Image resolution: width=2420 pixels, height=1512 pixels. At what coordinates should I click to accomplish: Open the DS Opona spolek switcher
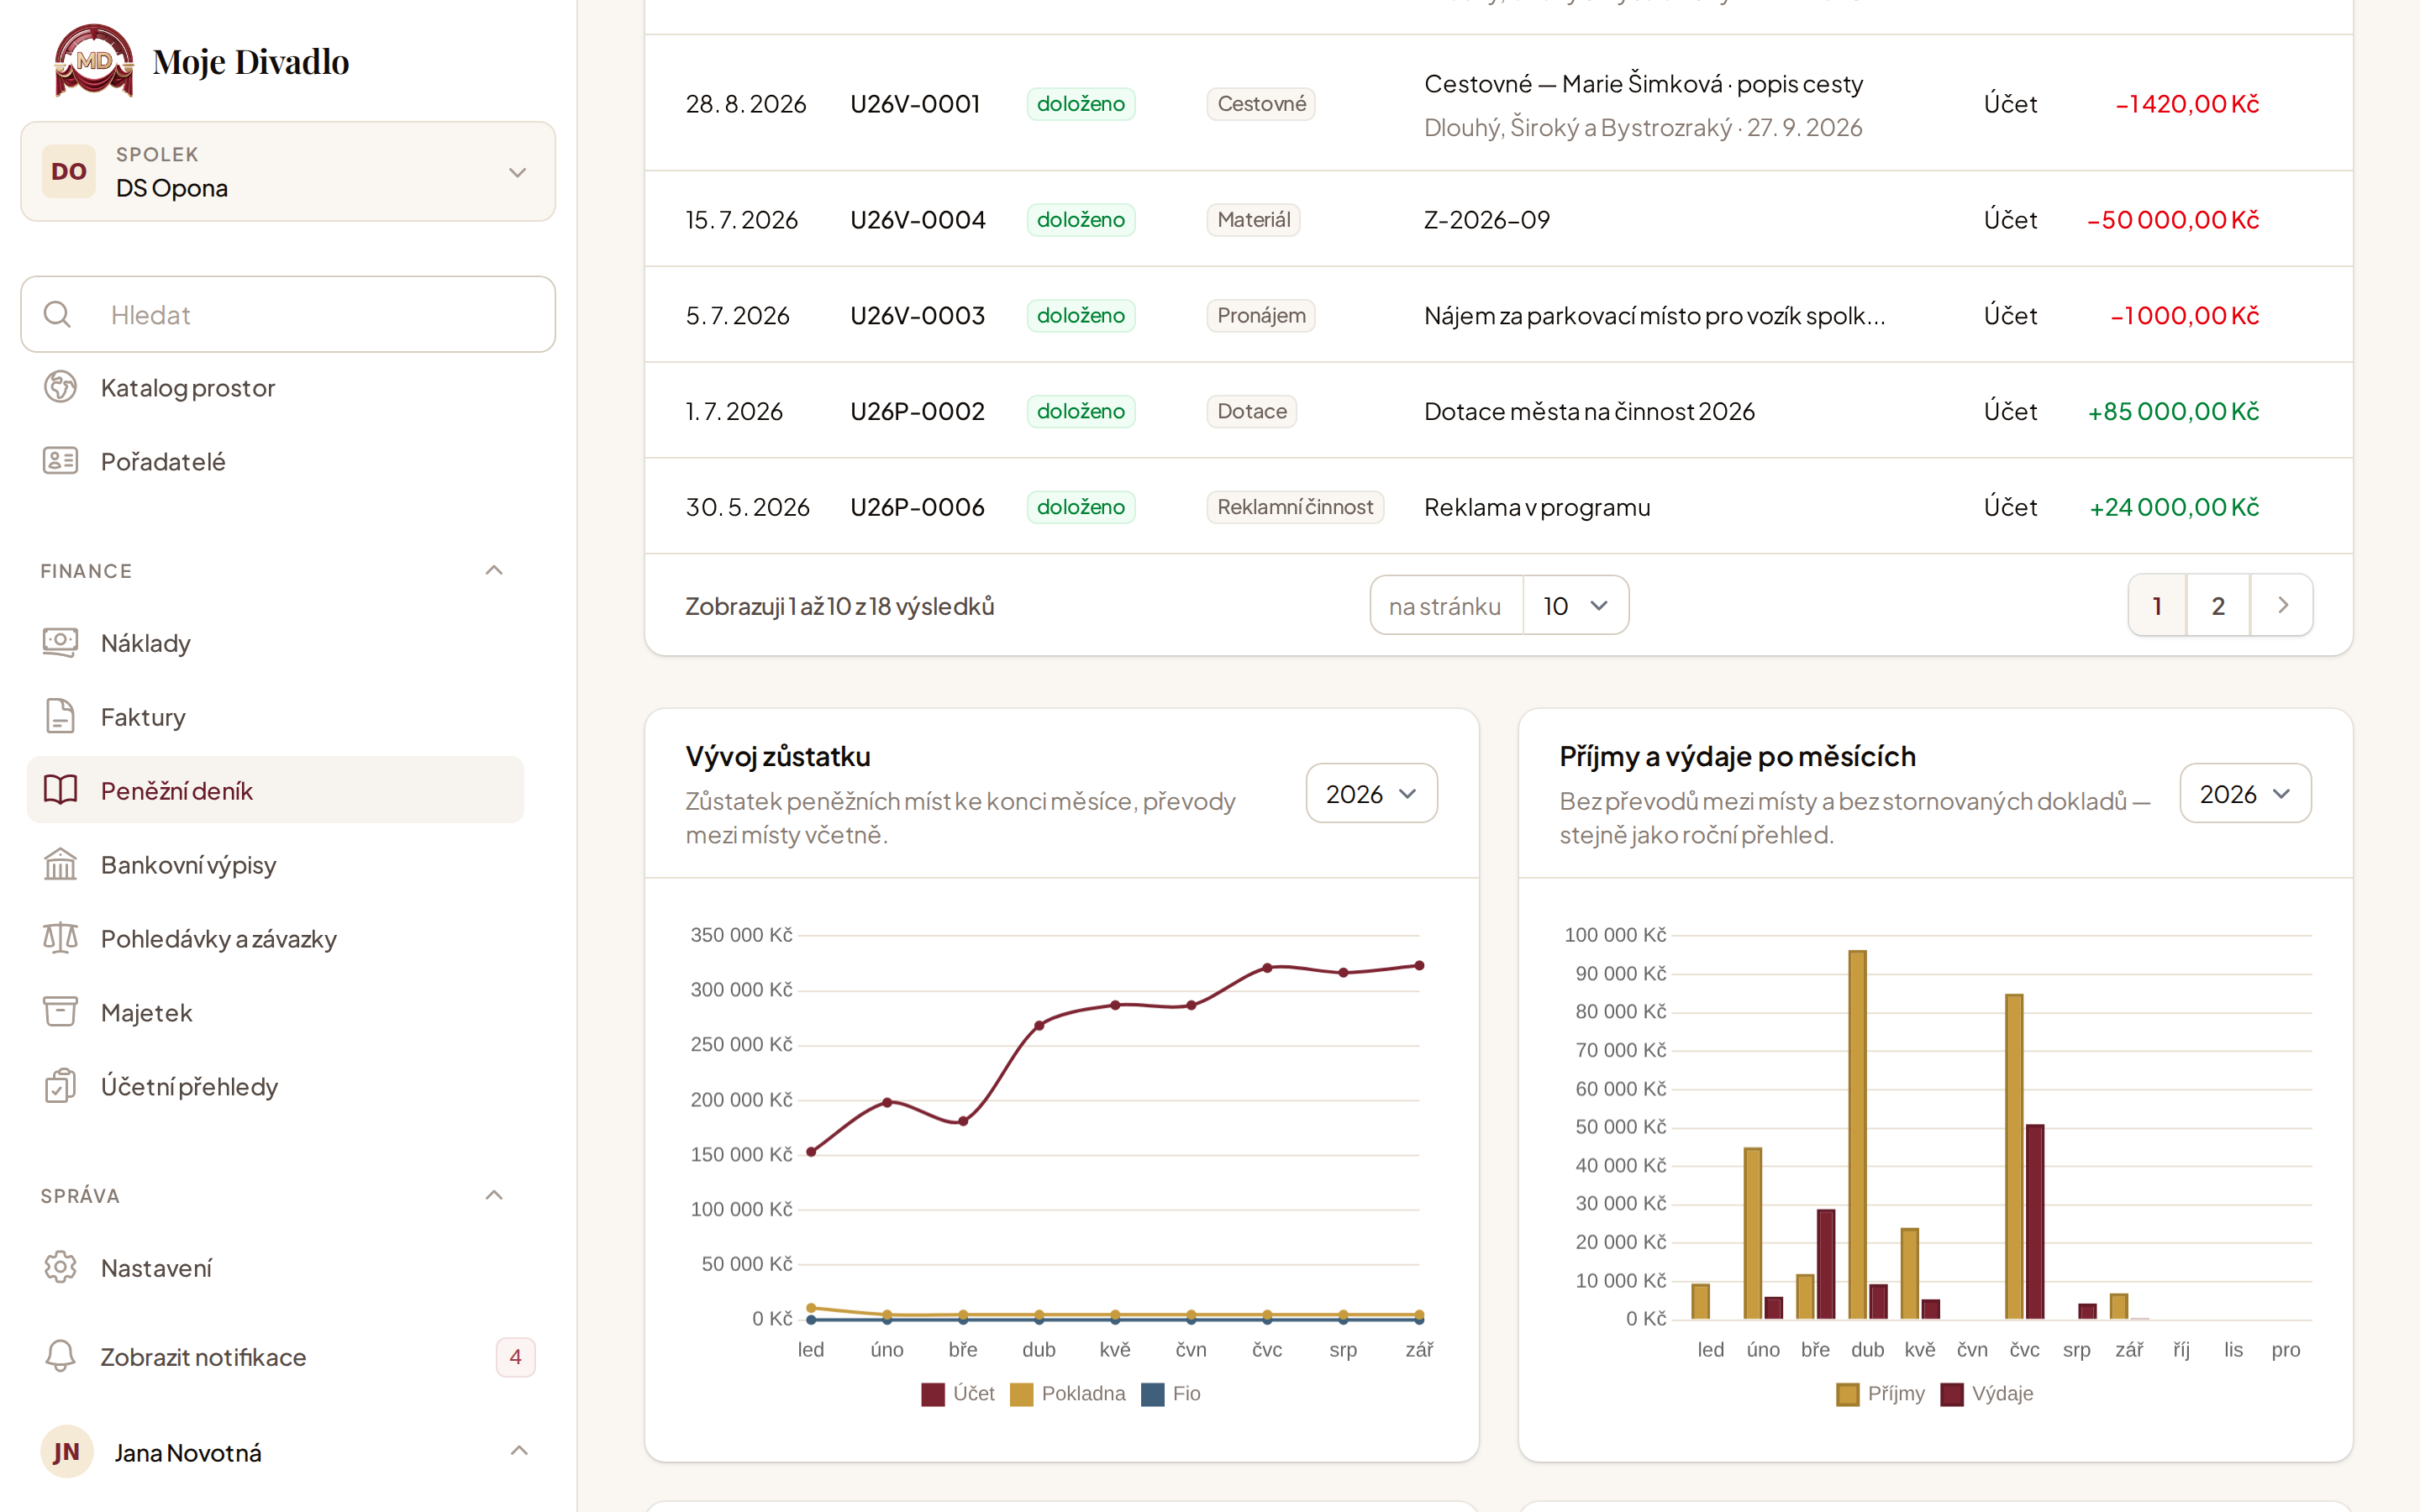click(288, 172)
